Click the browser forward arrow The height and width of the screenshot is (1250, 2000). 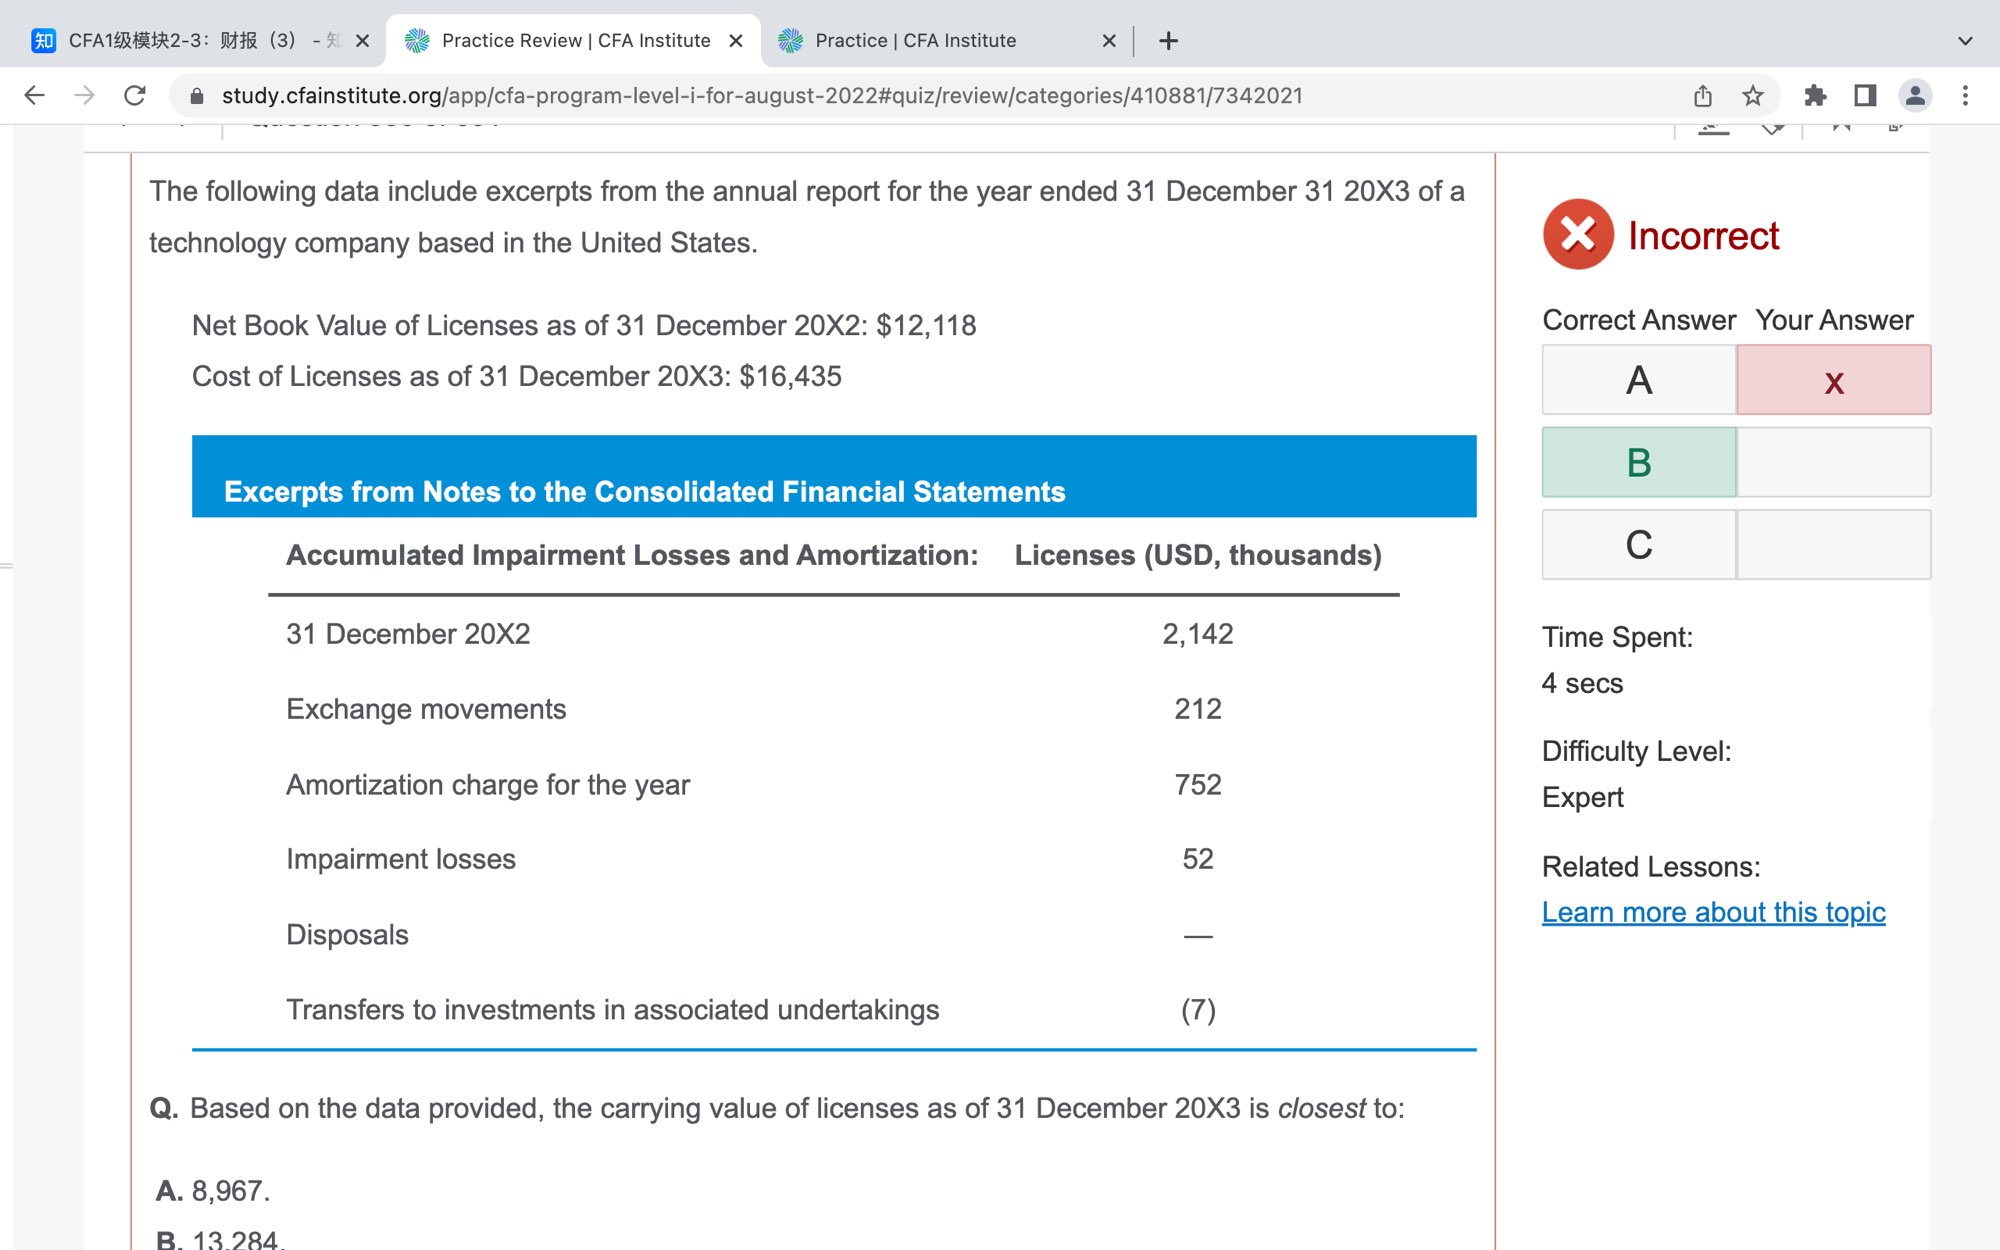click(x=85, y=95)
